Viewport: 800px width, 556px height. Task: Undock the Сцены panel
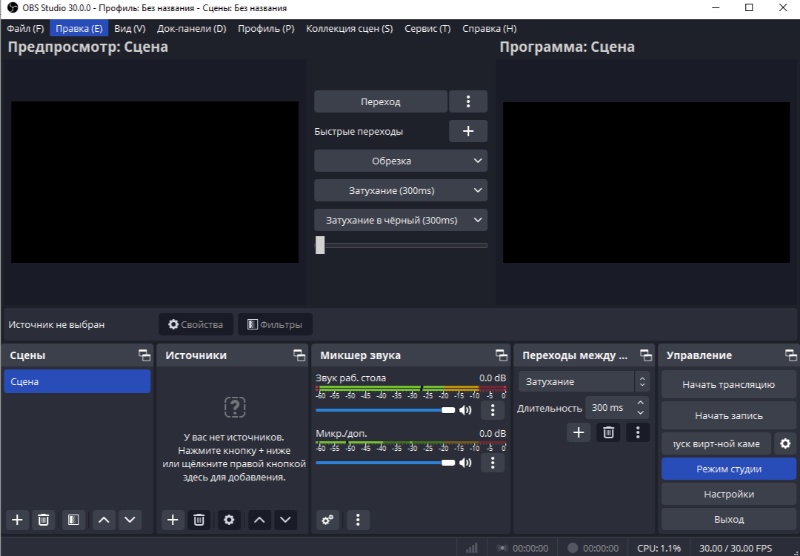[x=144, y=355]
